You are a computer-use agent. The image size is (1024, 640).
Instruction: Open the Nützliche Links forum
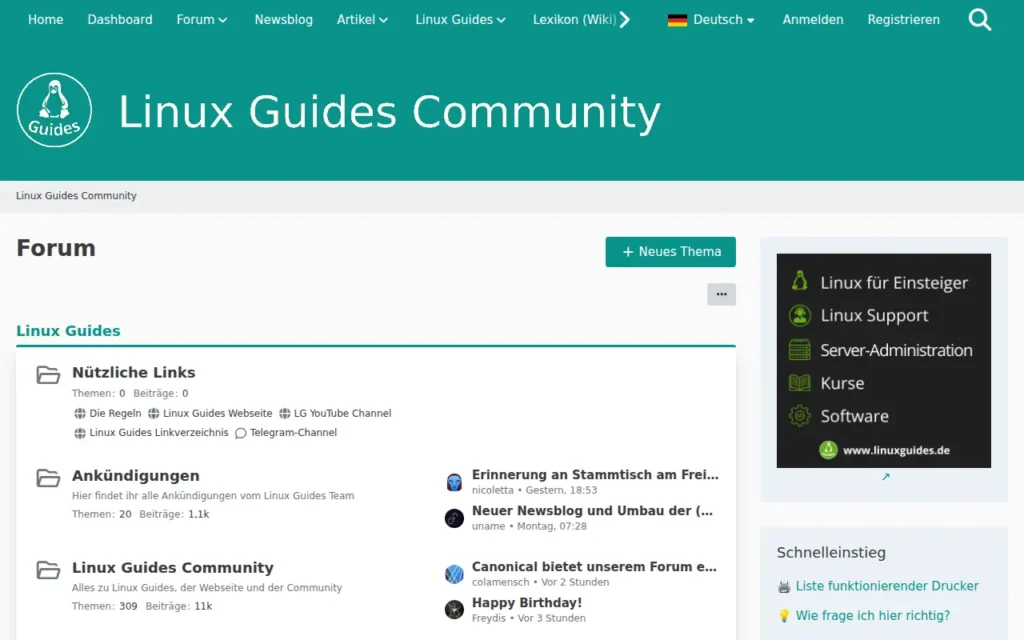coord(134,372)
